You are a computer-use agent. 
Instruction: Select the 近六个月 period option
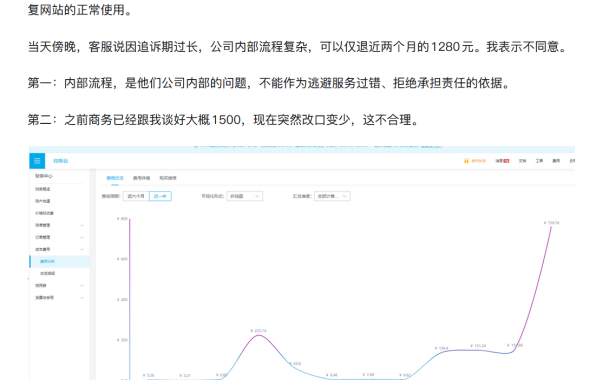point(136,196)
